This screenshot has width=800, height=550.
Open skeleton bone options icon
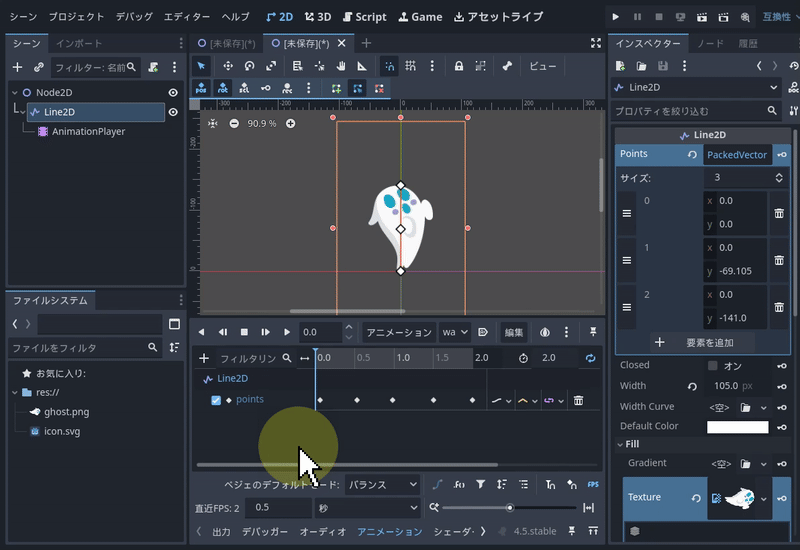click(x=507, y=66)
